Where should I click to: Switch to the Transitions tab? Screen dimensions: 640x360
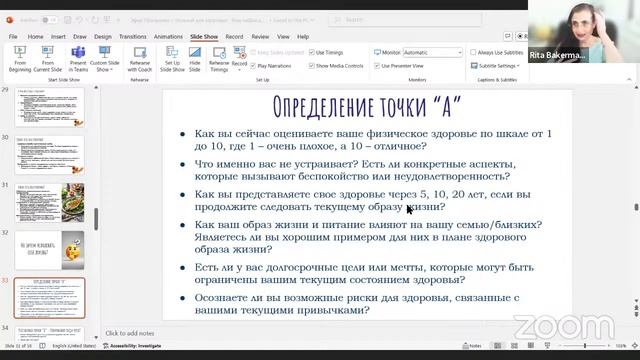pos(133,36)
